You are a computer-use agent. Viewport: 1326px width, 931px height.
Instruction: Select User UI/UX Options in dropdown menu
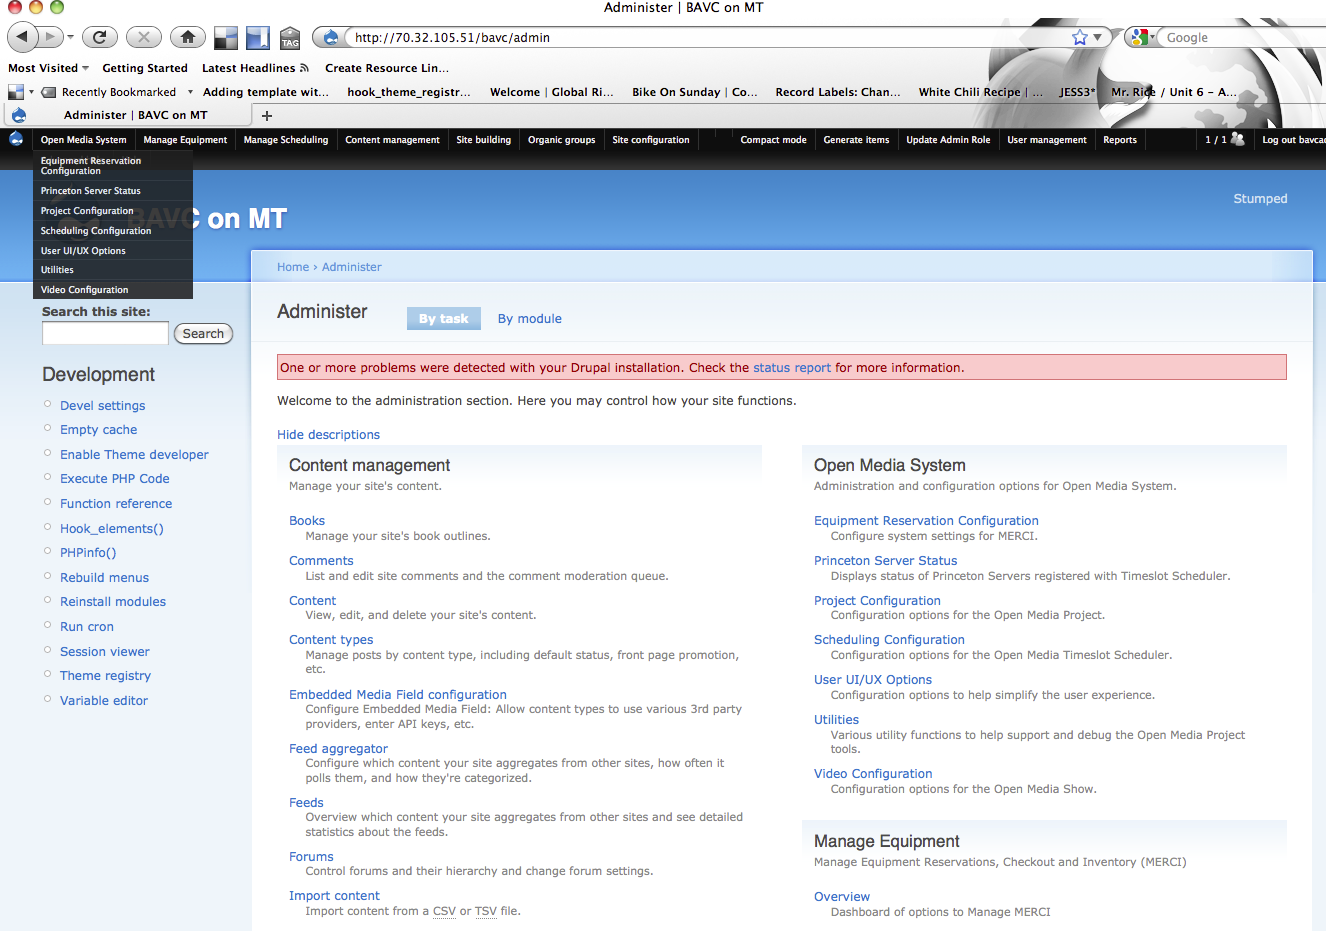coord(113,250)
